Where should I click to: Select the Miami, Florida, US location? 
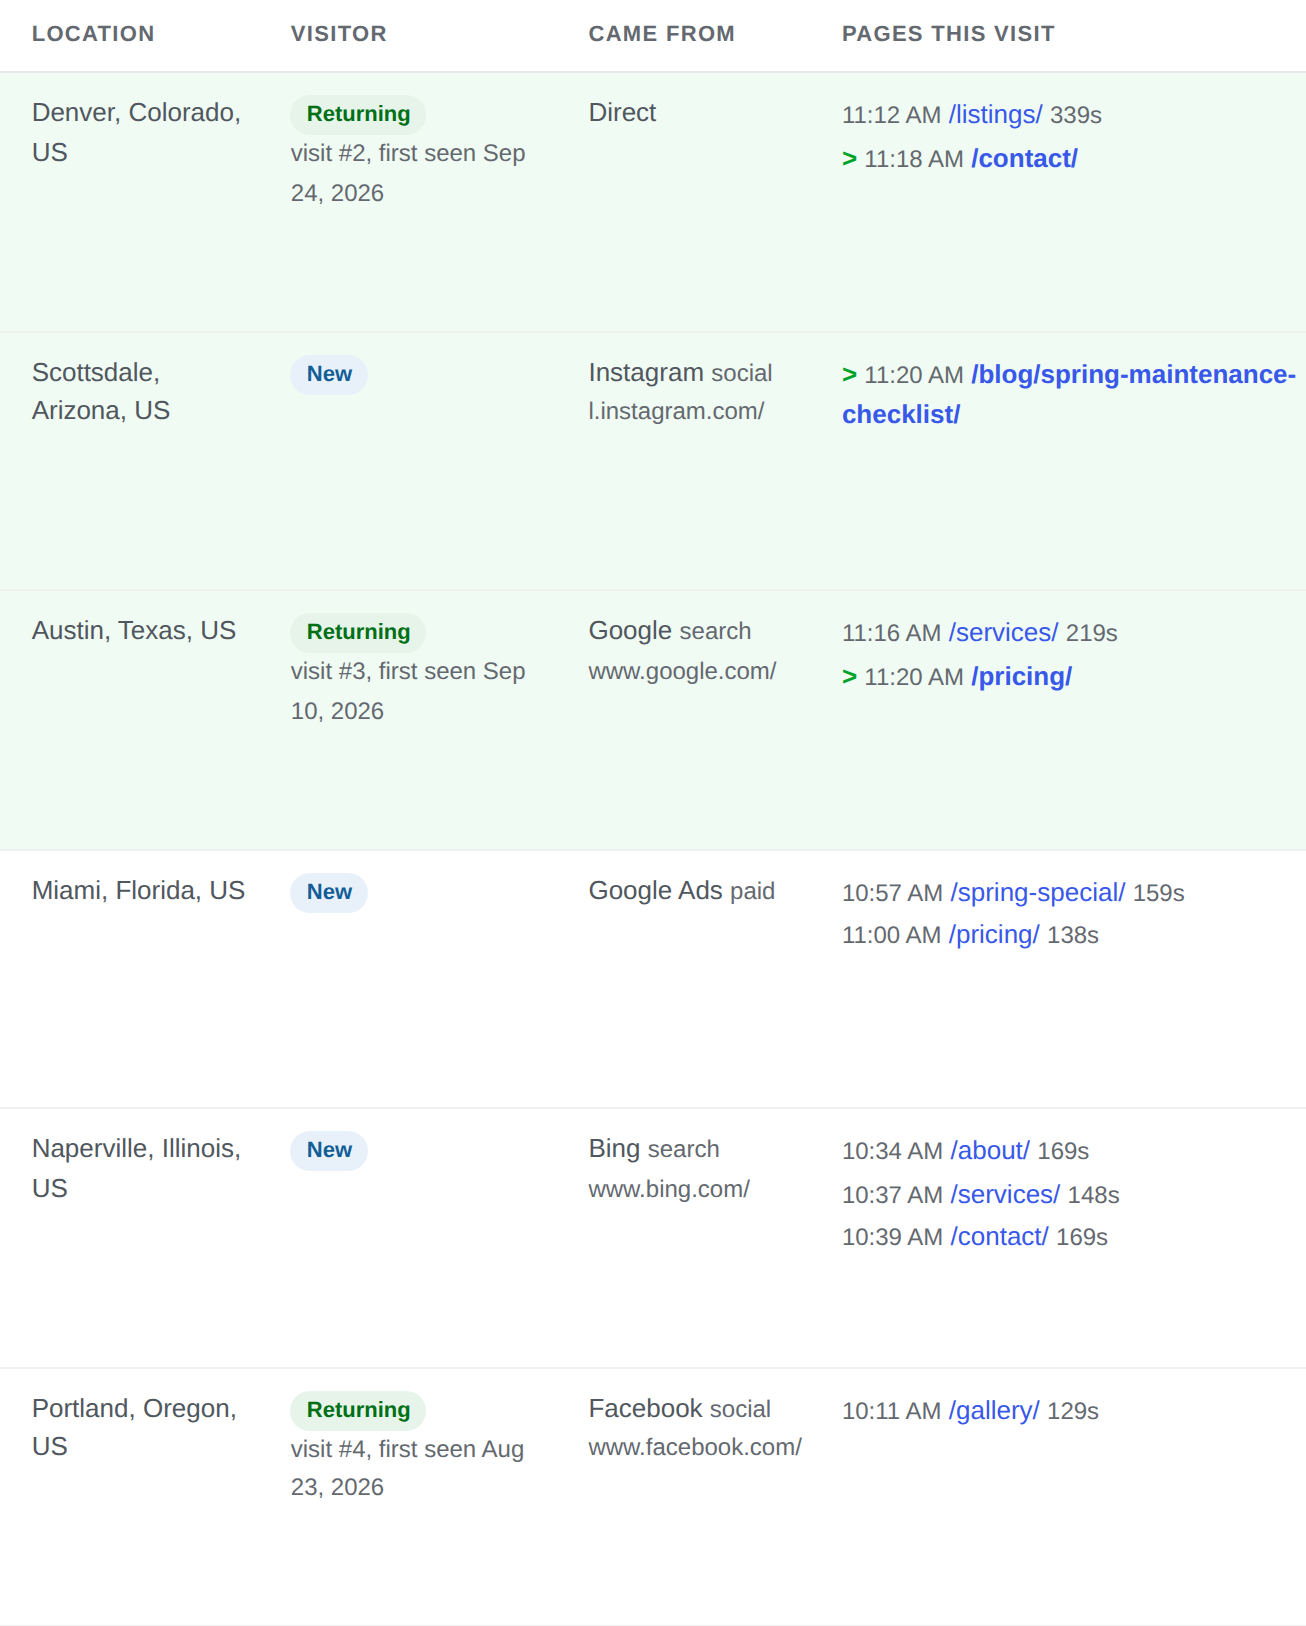138,891
